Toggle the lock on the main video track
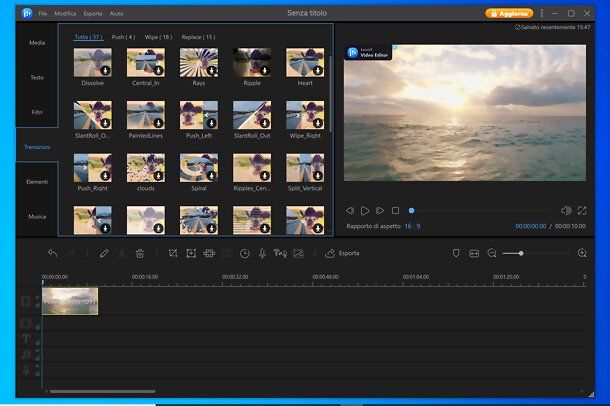The width and height of the screenshot is (610, 406). pos(37,306)
